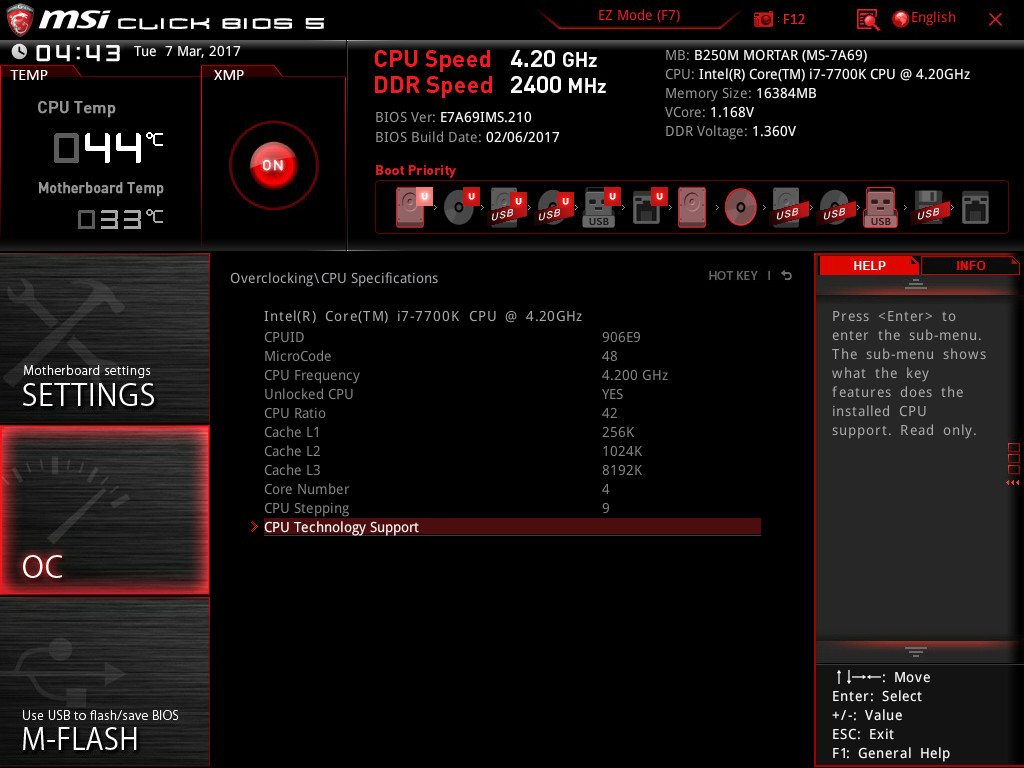Image resolution: width=1024 pixels, height=768 pixels.
Task: Select the first UEFI hard disk boot icon
Action: click(x=411, y=208)
